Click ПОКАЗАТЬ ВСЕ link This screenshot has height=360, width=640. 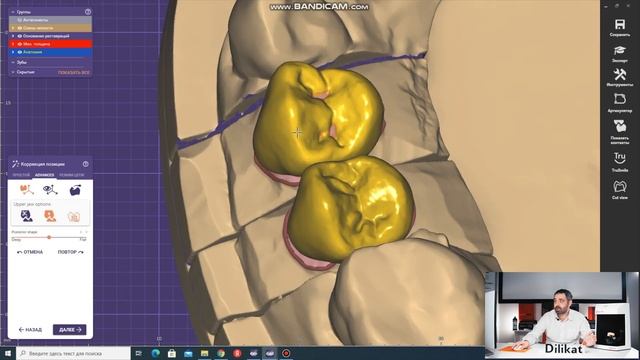[x=73, y=72]
